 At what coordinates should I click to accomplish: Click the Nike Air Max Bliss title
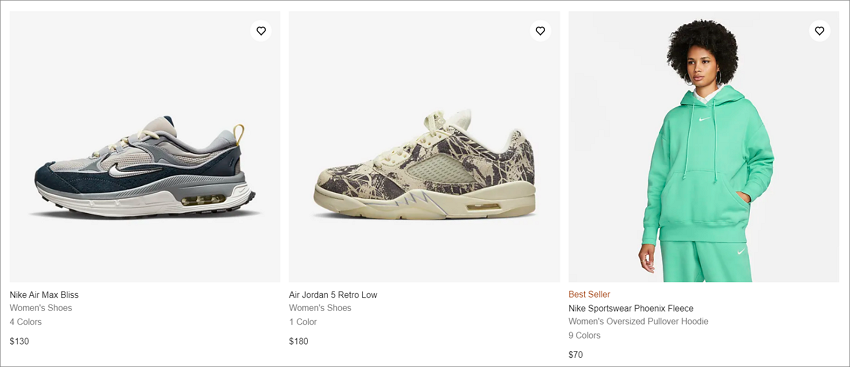[44, 295]
